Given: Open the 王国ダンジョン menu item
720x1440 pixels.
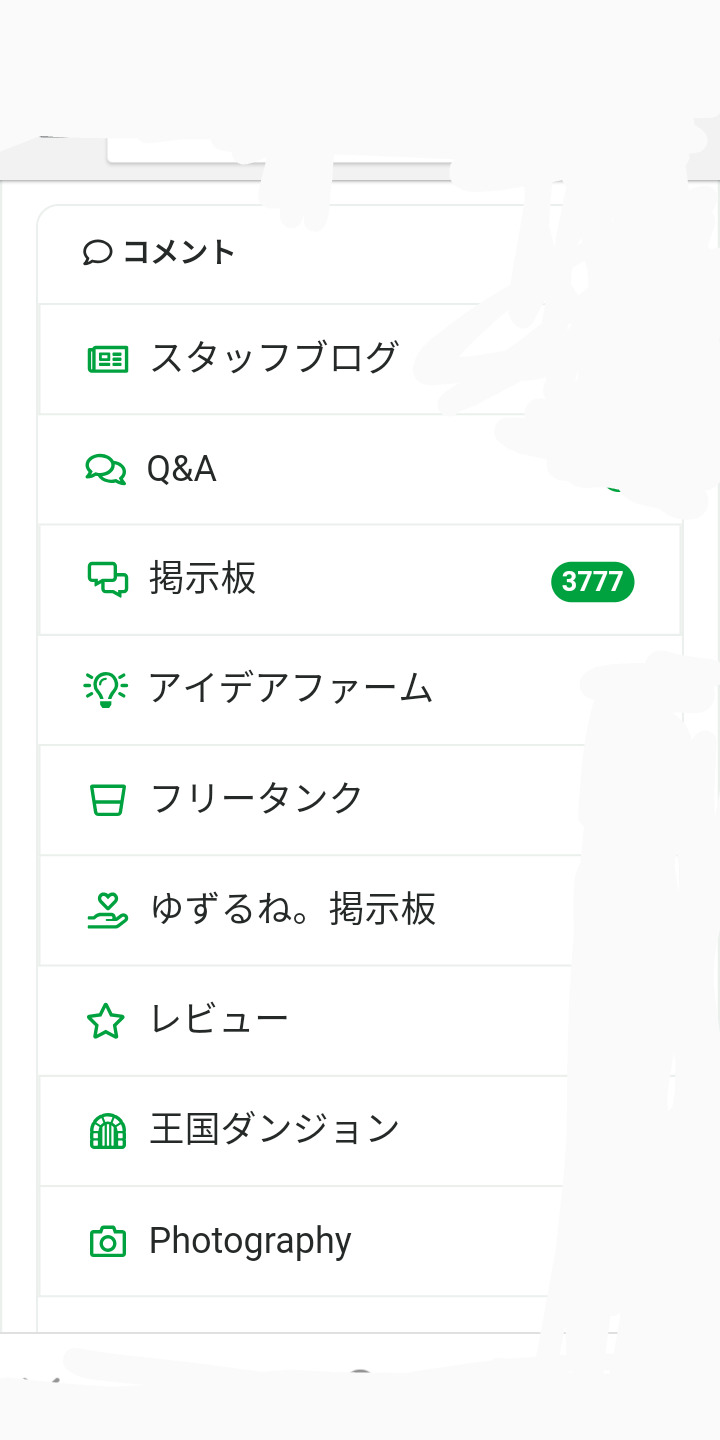Looking at the screenshot, I should (274, 1131).
